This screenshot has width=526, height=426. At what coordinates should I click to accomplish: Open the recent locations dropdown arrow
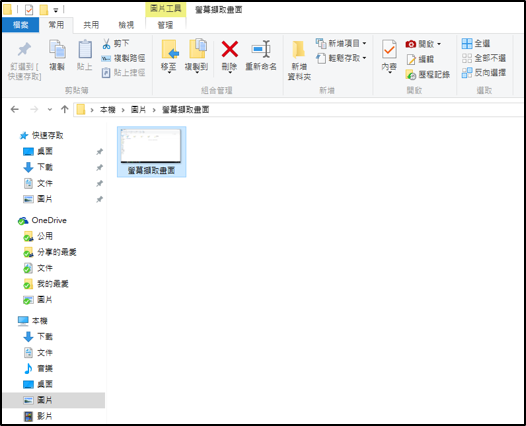[50, 109]
